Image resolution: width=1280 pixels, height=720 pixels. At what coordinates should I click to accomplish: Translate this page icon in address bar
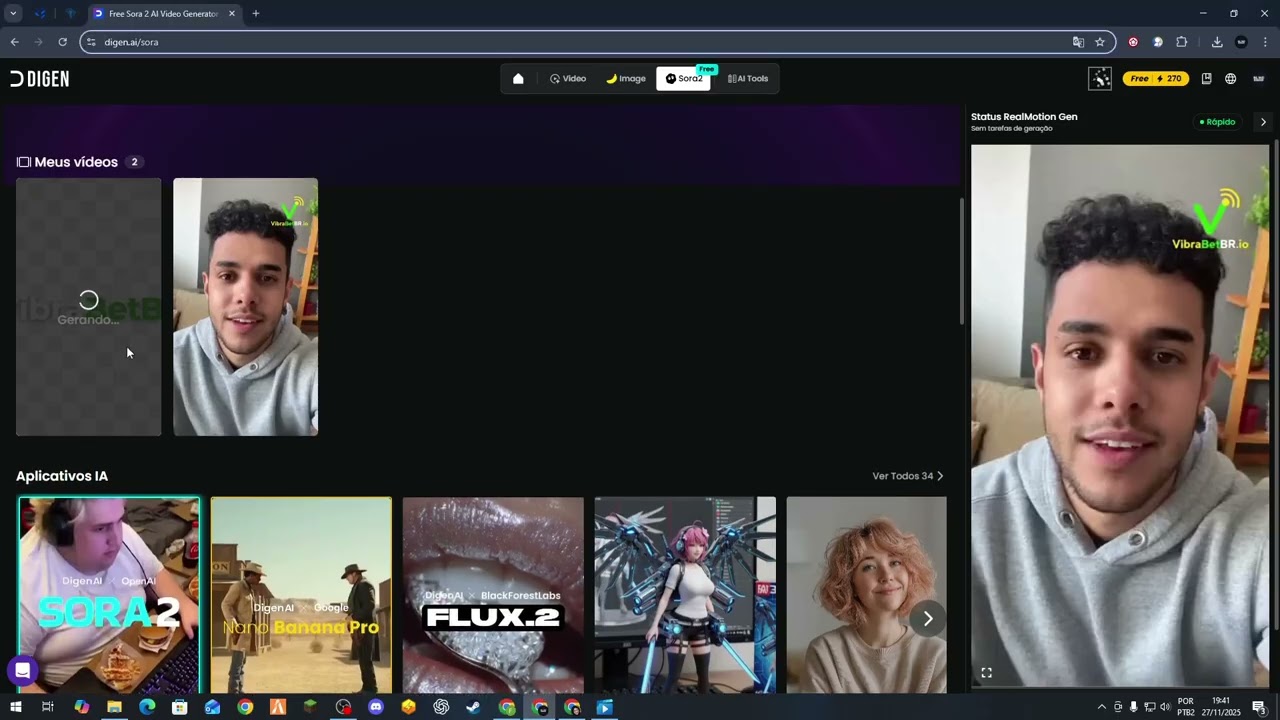1078,42
